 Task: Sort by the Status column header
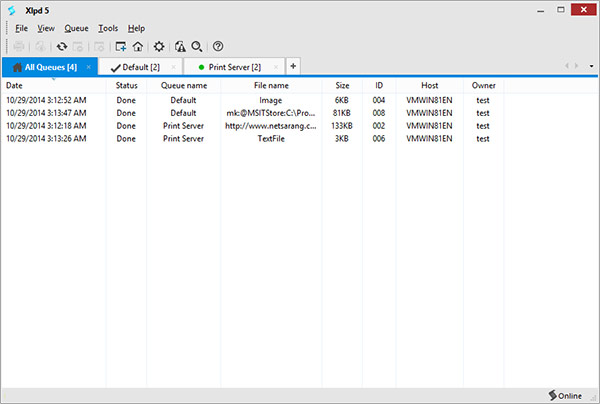[x=126, y=85]
